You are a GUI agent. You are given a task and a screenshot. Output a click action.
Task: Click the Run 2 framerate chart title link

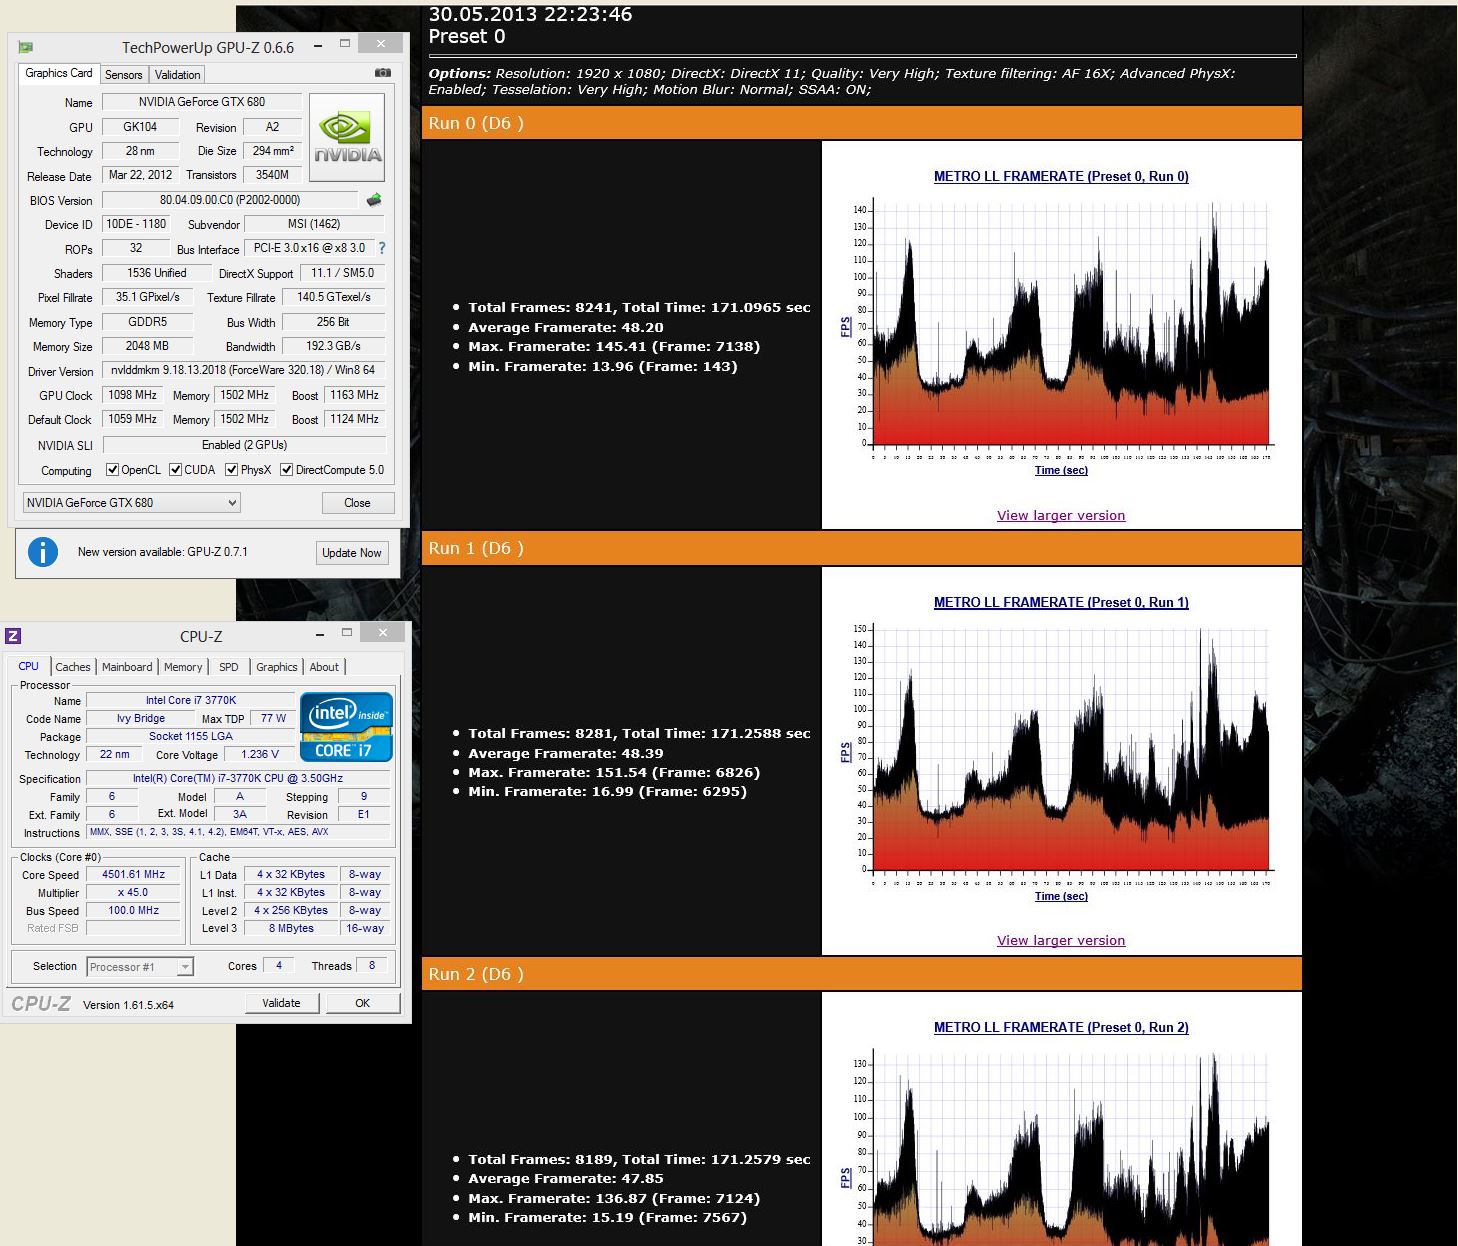[1061, 1028]
